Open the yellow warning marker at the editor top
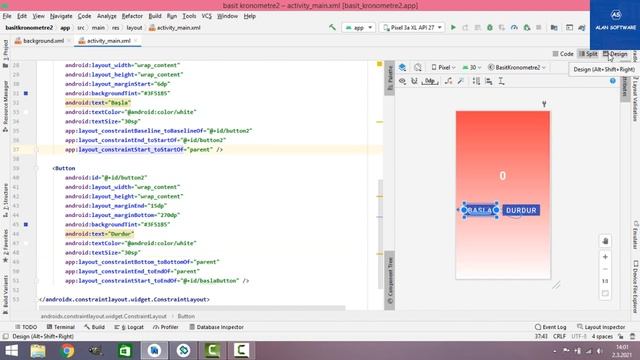640x360 pixels. [379, 64]
